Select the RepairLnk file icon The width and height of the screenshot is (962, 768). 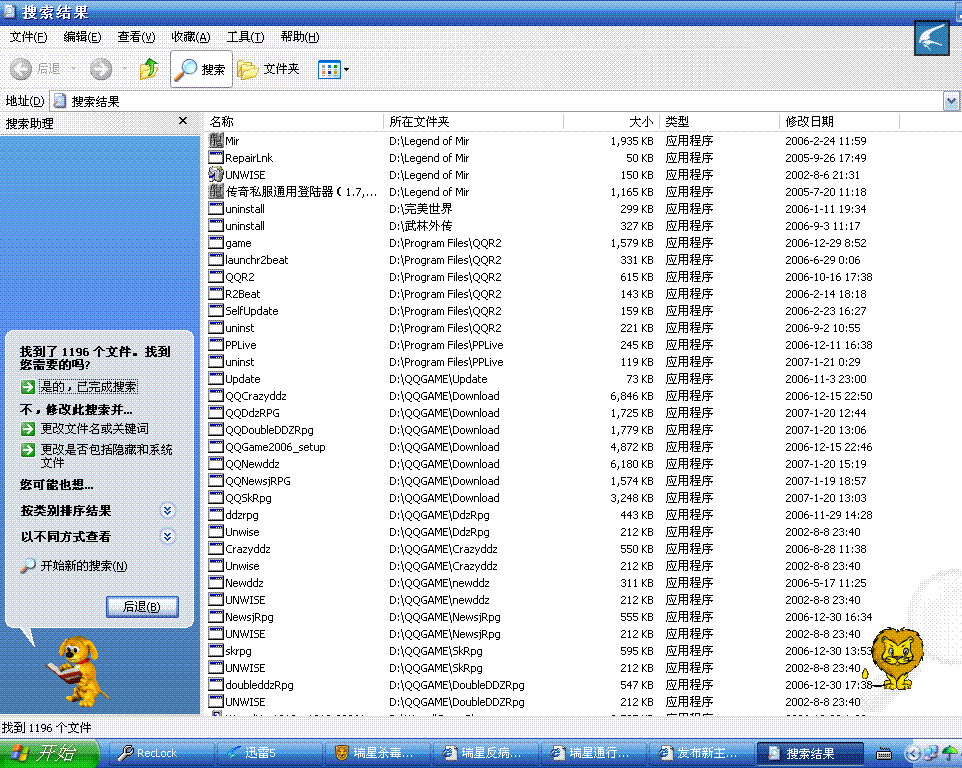(x=216, y=158)
